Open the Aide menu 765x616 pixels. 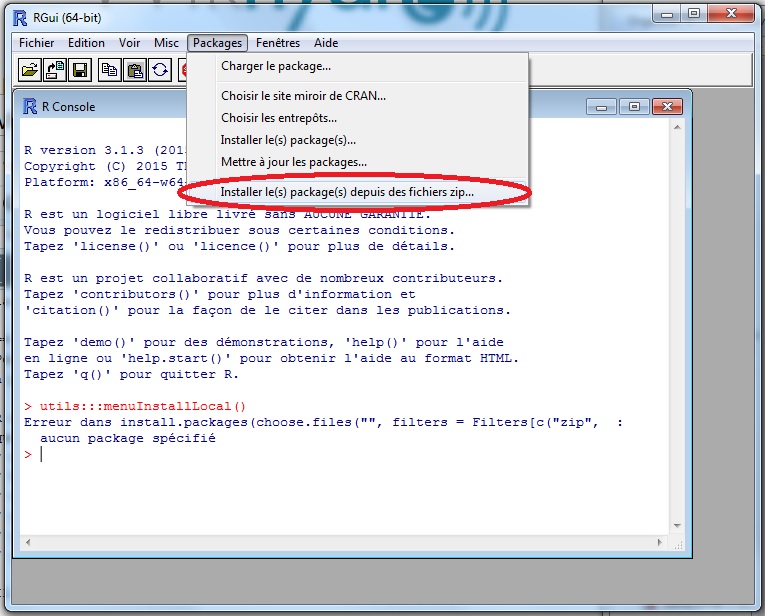coord(326,43)
